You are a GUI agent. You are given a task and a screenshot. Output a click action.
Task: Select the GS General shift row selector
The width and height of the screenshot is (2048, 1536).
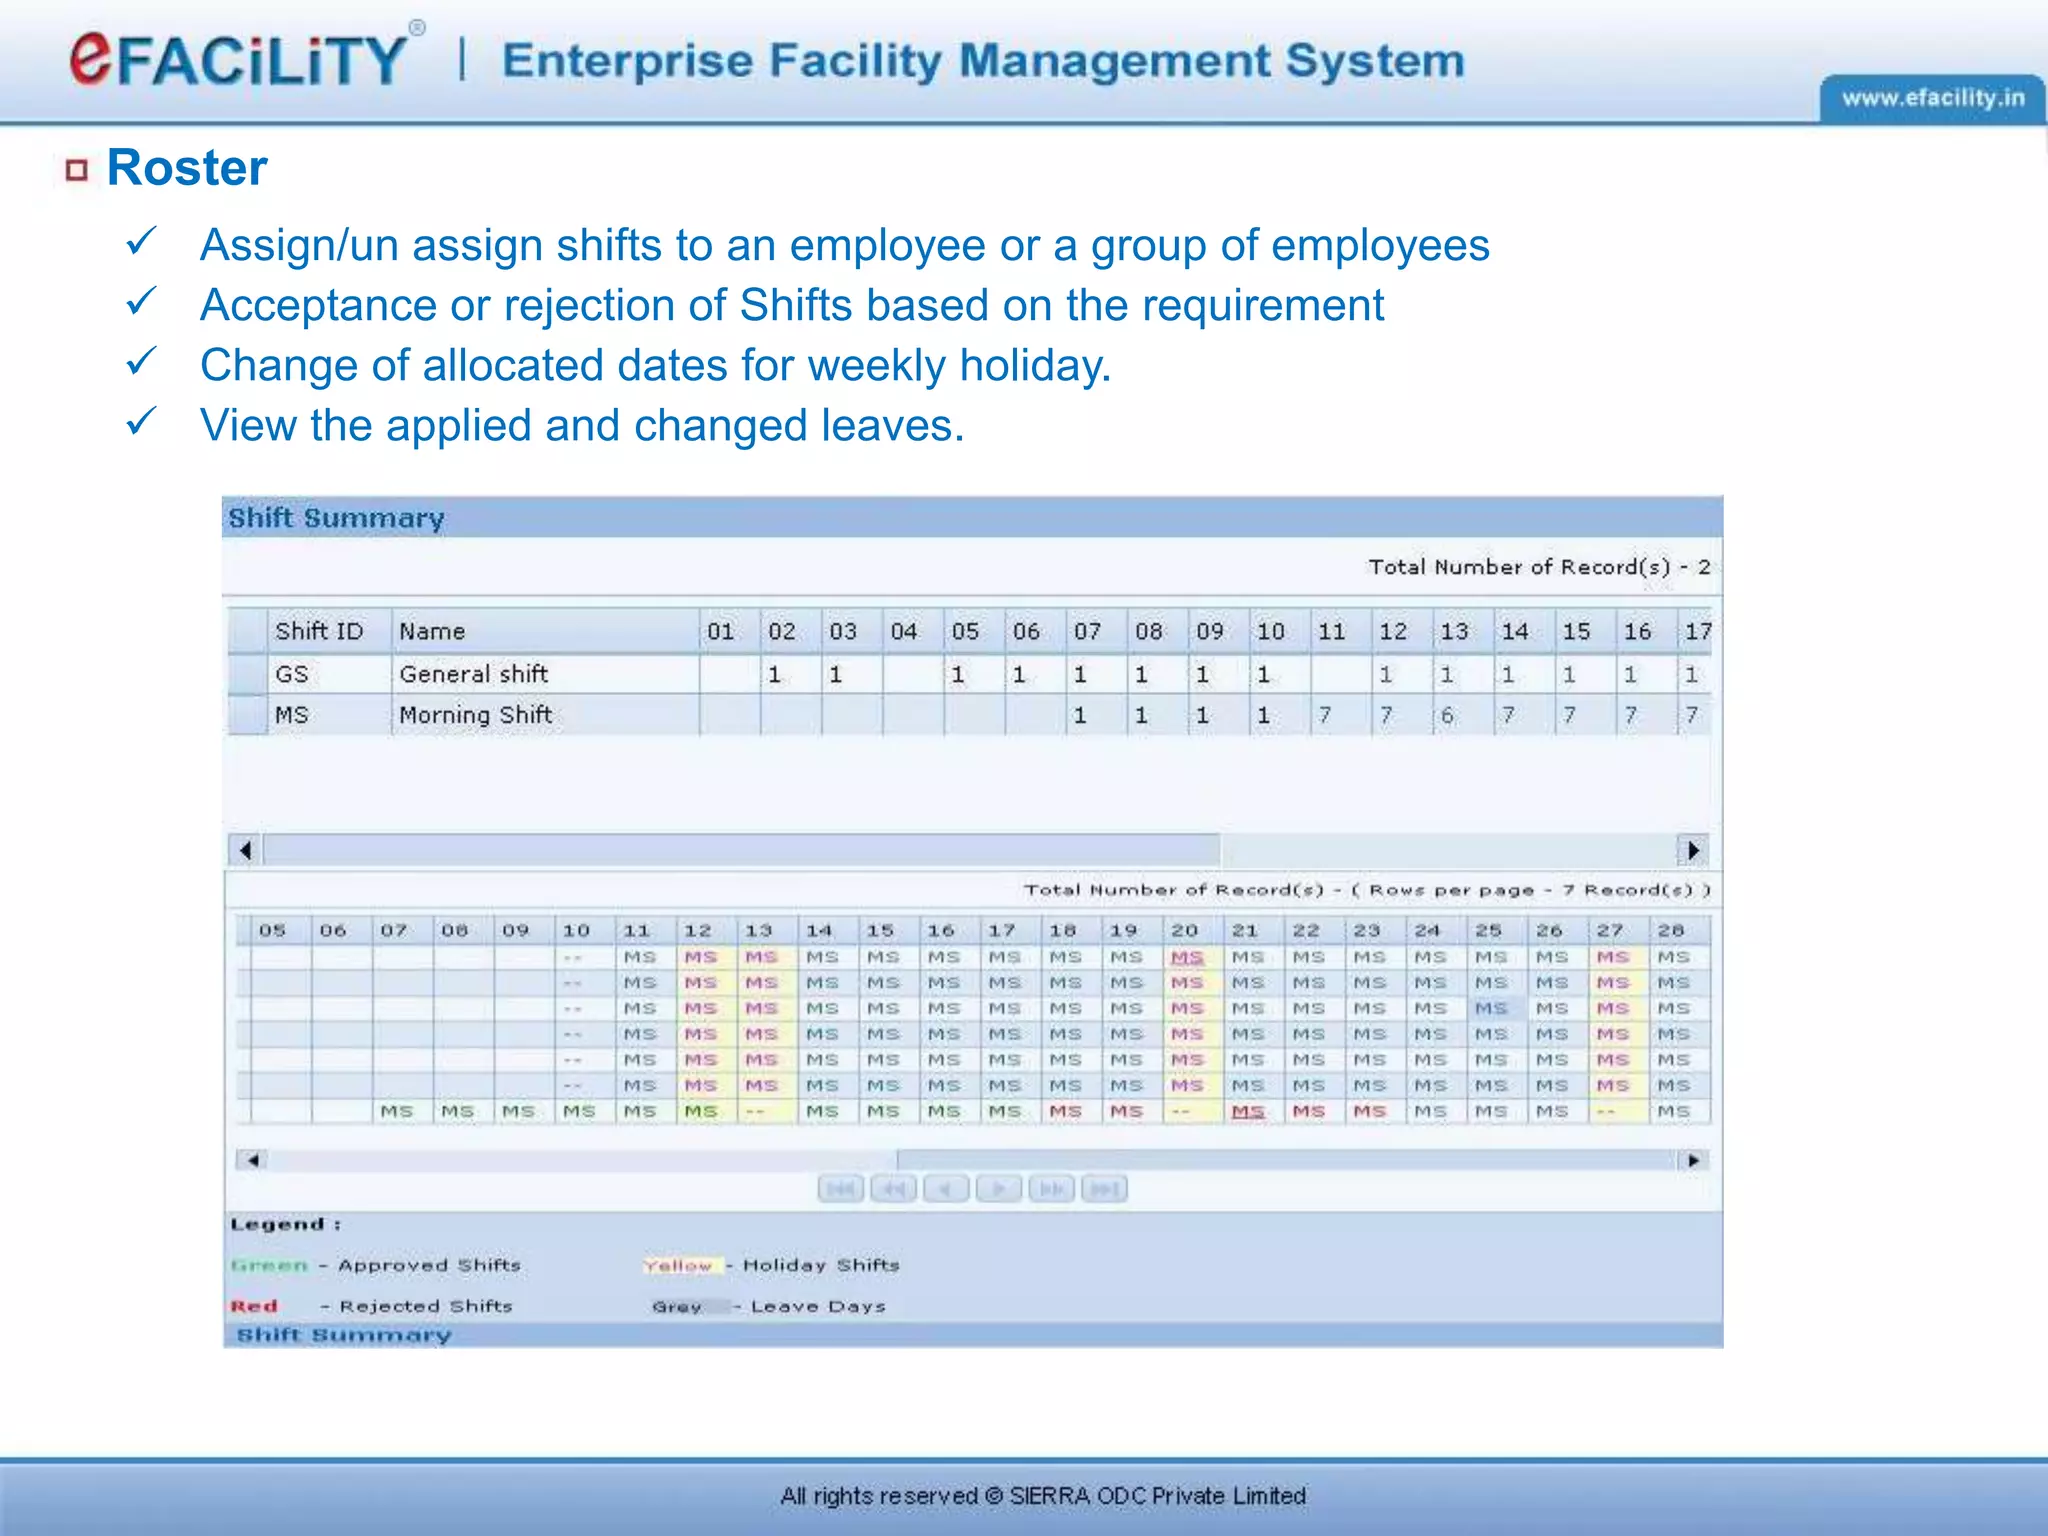pyautogui.click(x=247, y=674)
